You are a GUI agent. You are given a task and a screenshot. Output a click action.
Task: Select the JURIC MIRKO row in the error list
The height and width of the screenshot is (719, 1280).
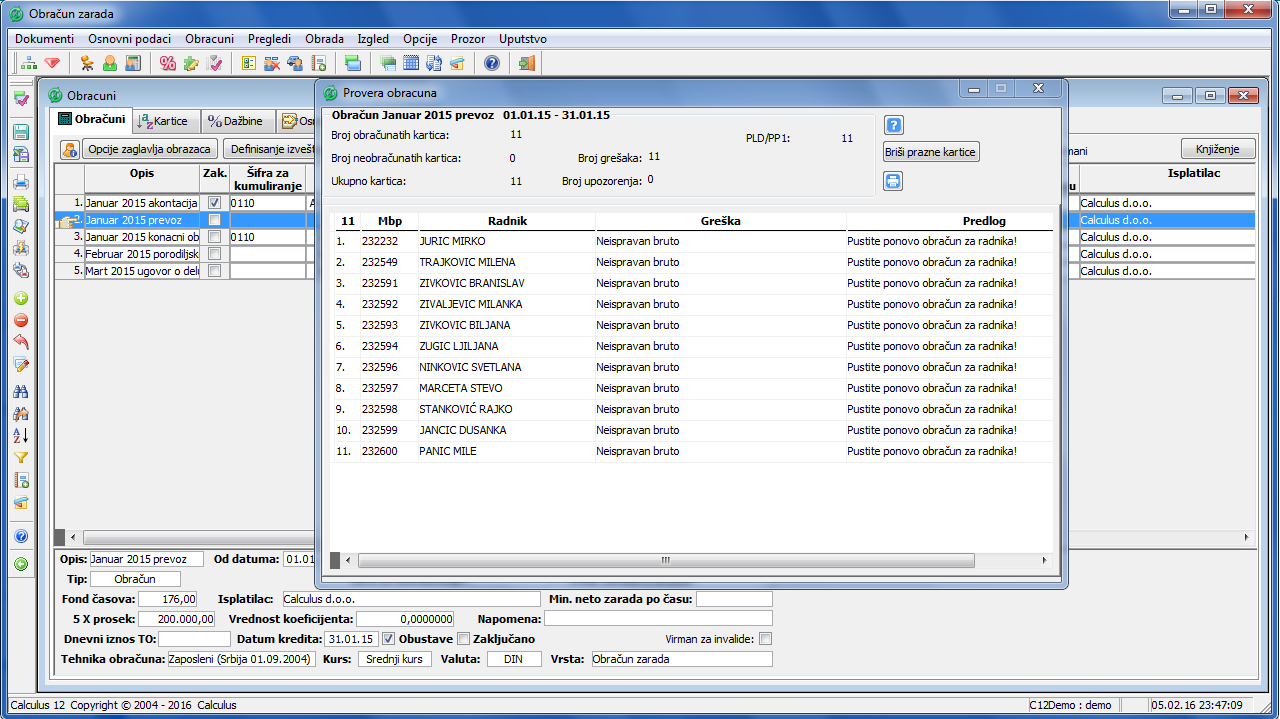pyautogui.click(x=693, y=241)
